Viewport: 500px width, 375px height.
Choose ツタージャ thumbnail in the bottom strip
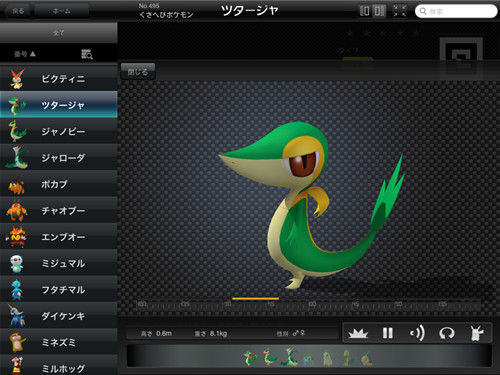tap(250, 358)
